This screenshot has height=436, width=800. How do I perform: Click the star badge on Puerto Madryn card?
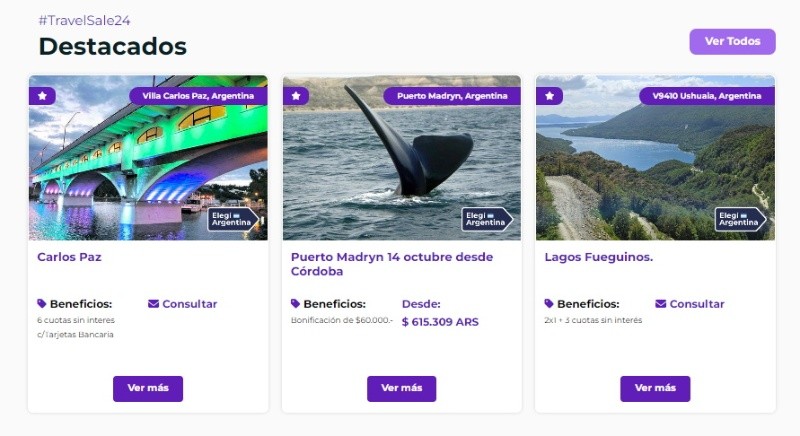click(x=296, y=96)
